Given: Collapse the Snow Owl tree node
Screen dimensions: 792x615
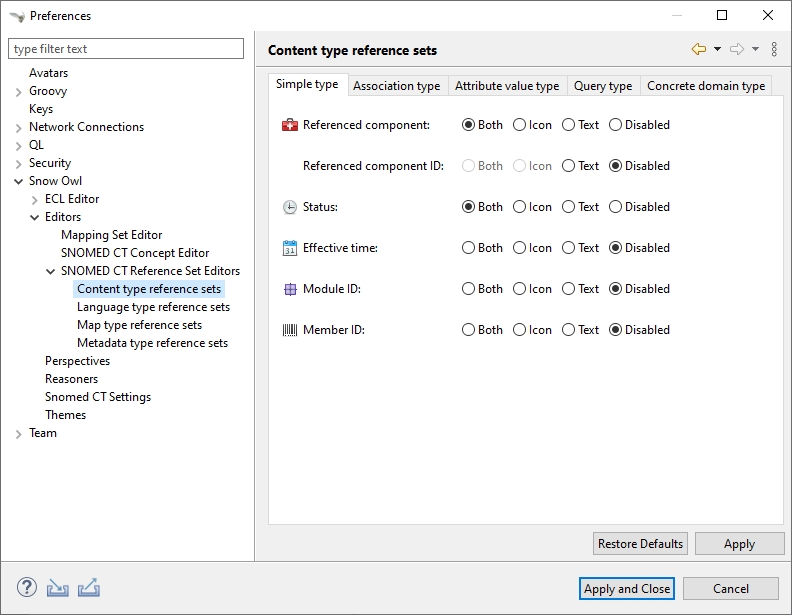Looking at the screenshot, I should point(19,181).
